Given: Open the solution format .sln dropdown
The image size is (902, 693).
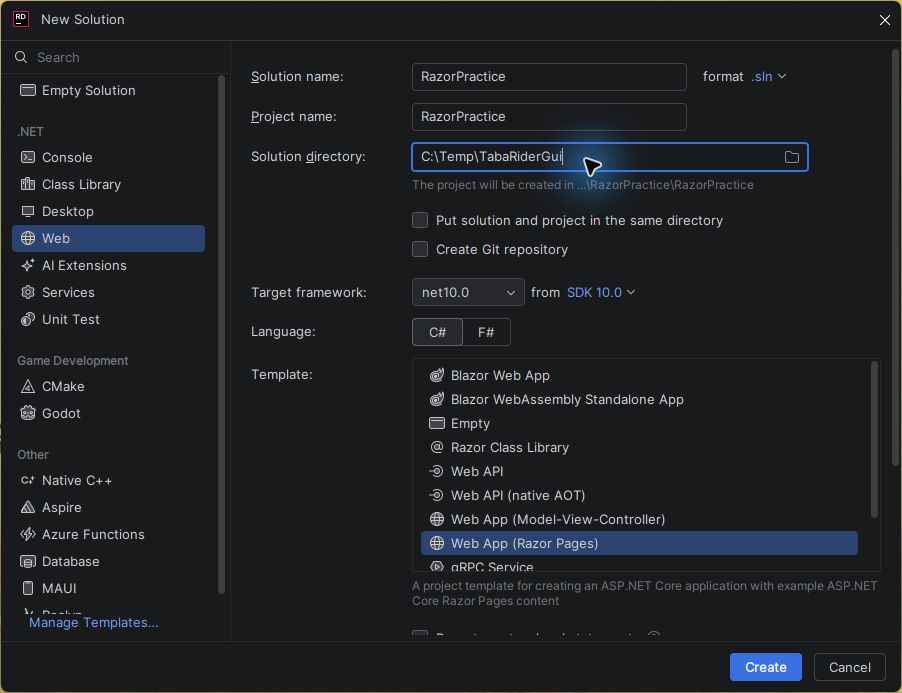Looking at the screenshot, I should point(769,76).
